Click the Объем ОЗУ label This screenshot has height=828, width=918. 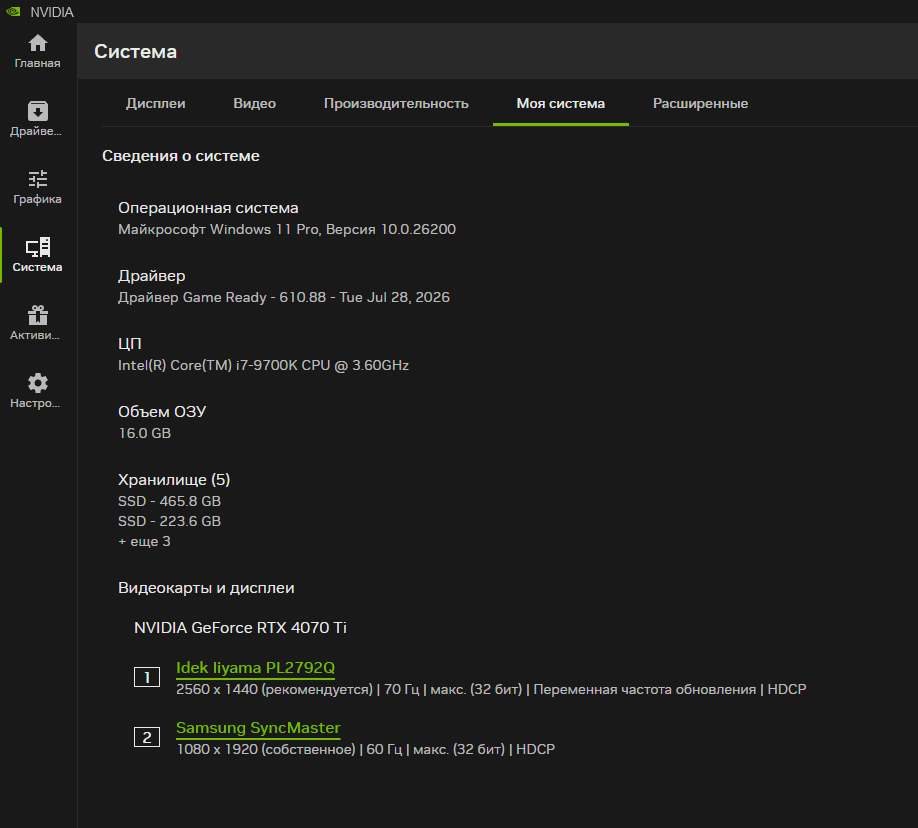pyautogui.click(x=162, y=412)
